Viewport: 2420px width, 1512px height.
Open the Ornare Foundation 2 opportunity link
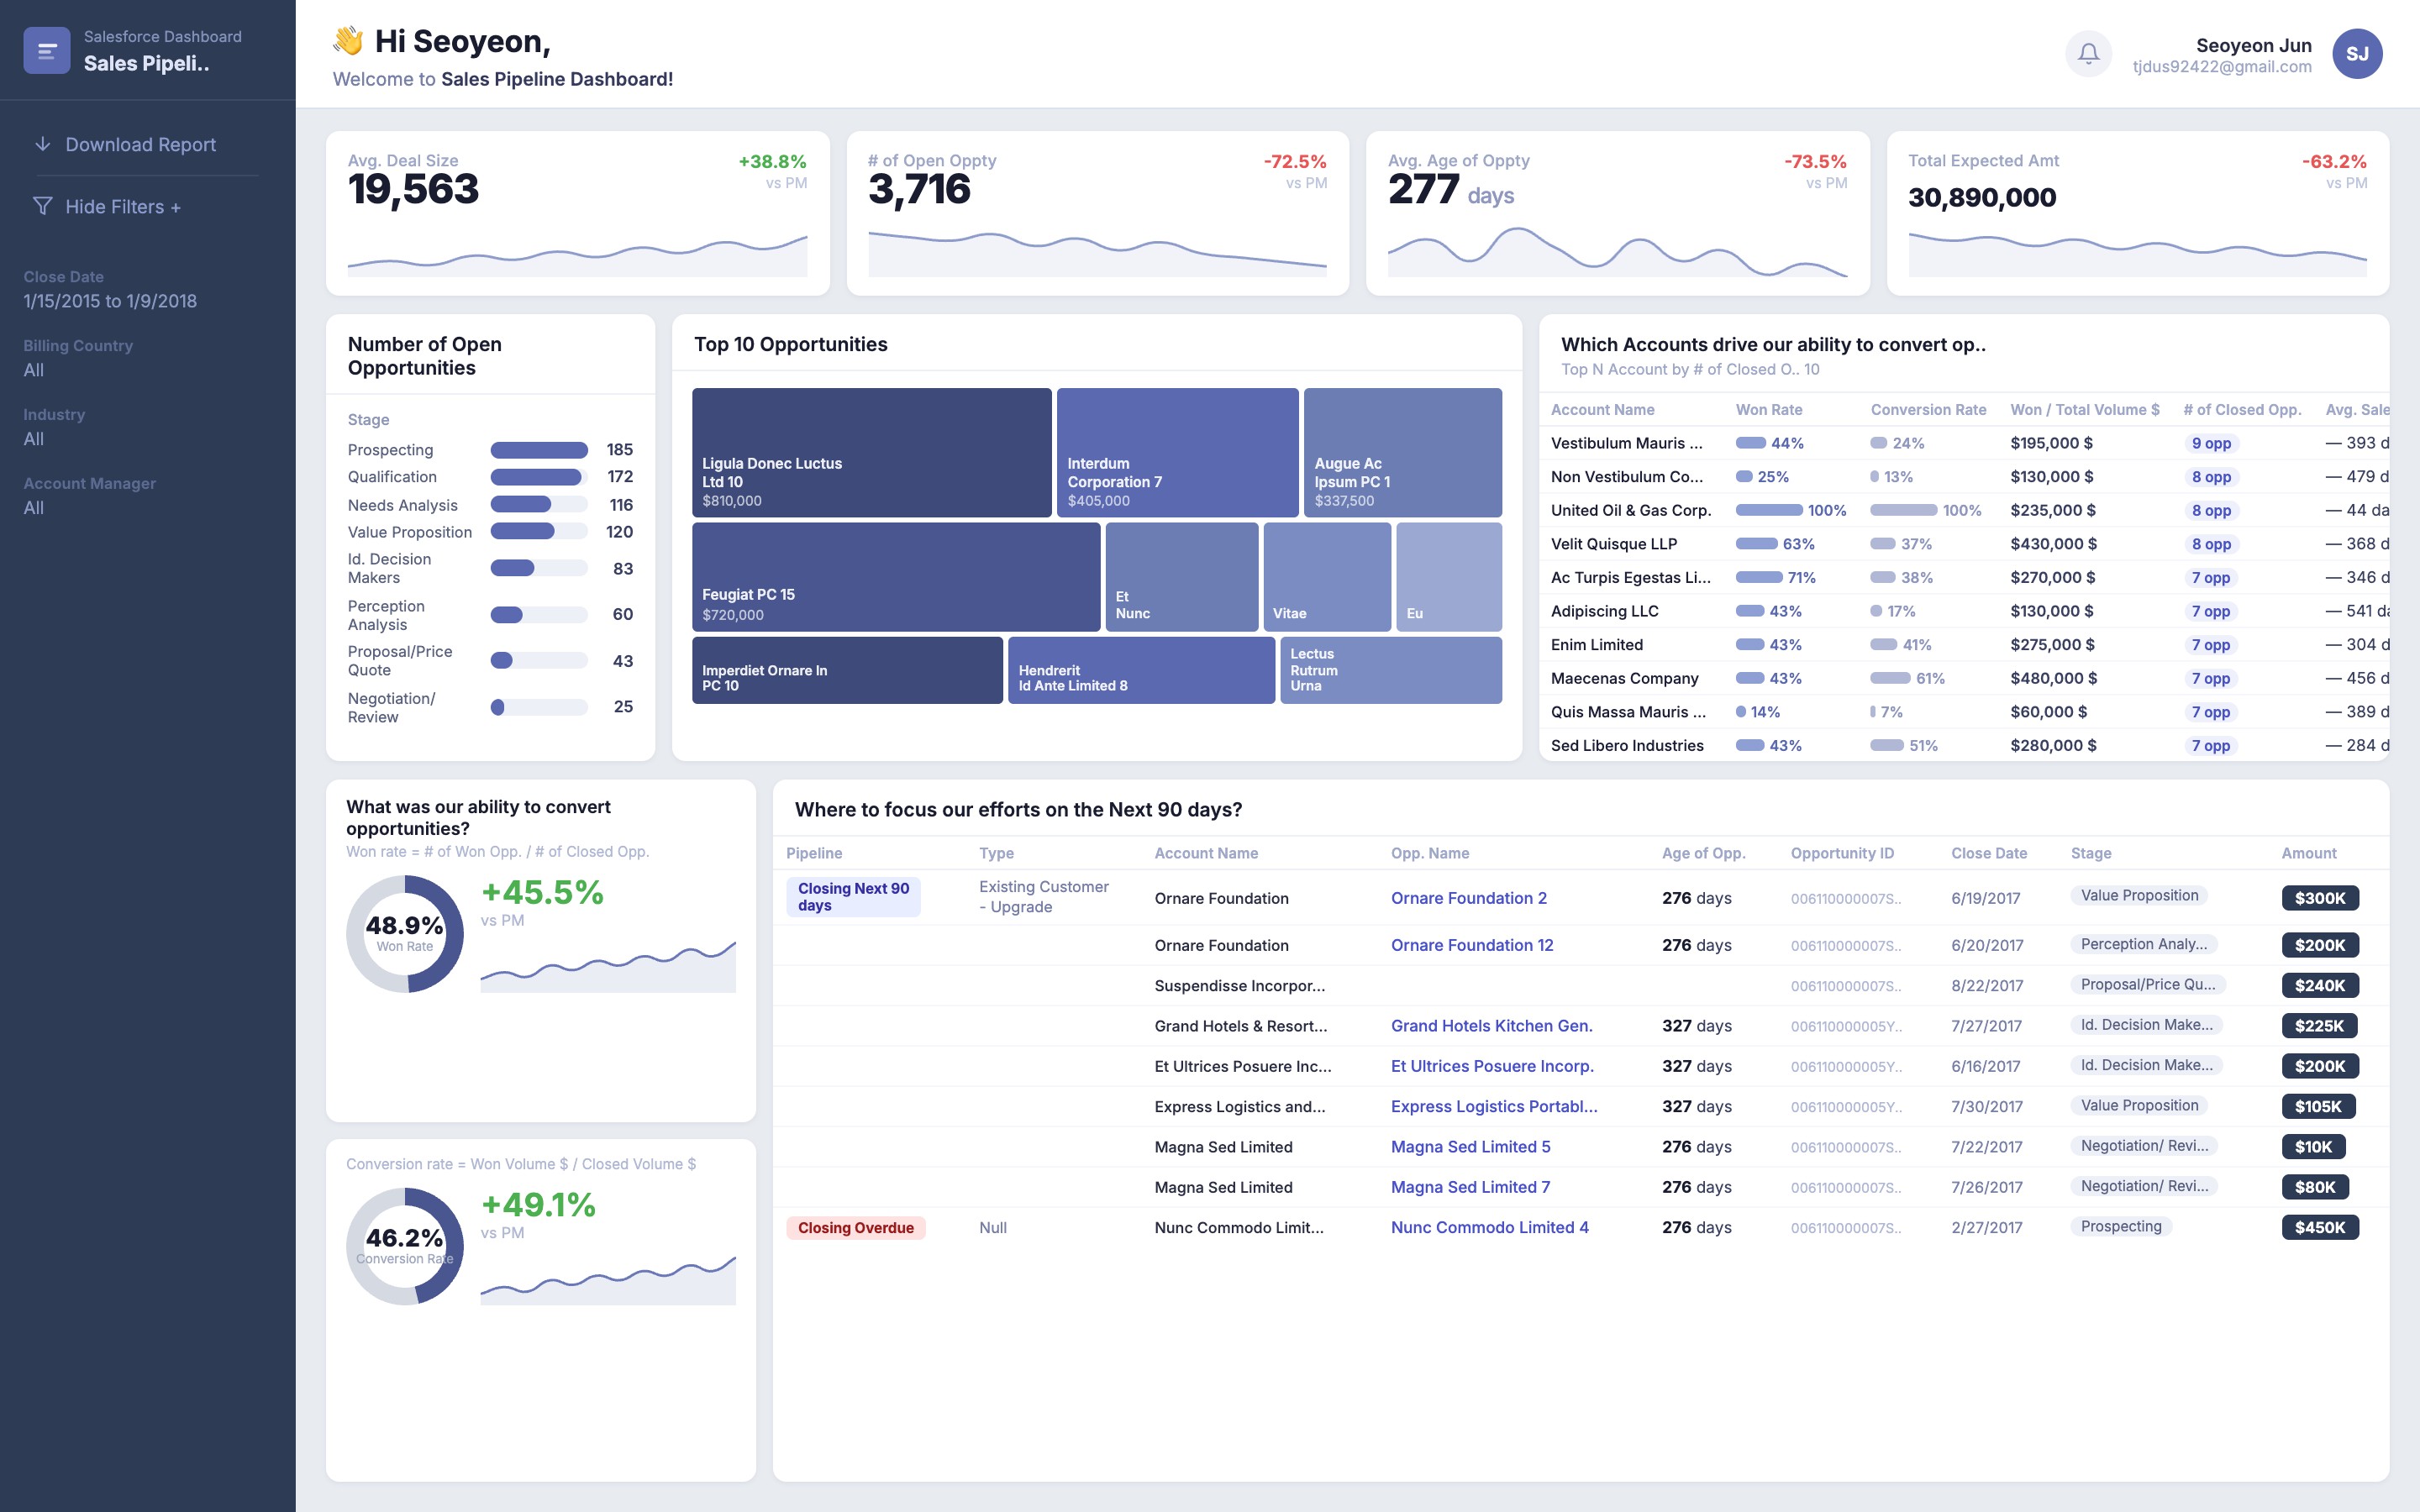pos(1468,898)
